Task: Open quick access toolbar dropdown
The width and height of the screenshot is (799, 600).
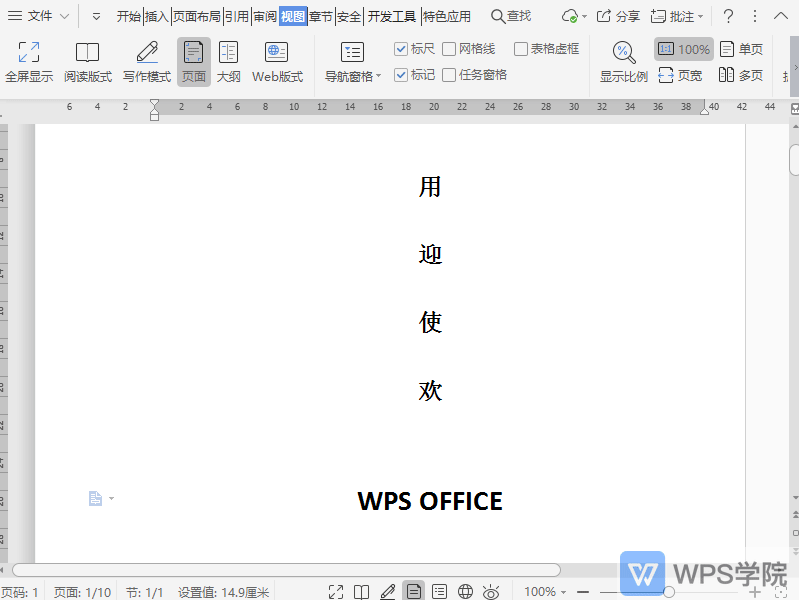Action: pos(96,17)
